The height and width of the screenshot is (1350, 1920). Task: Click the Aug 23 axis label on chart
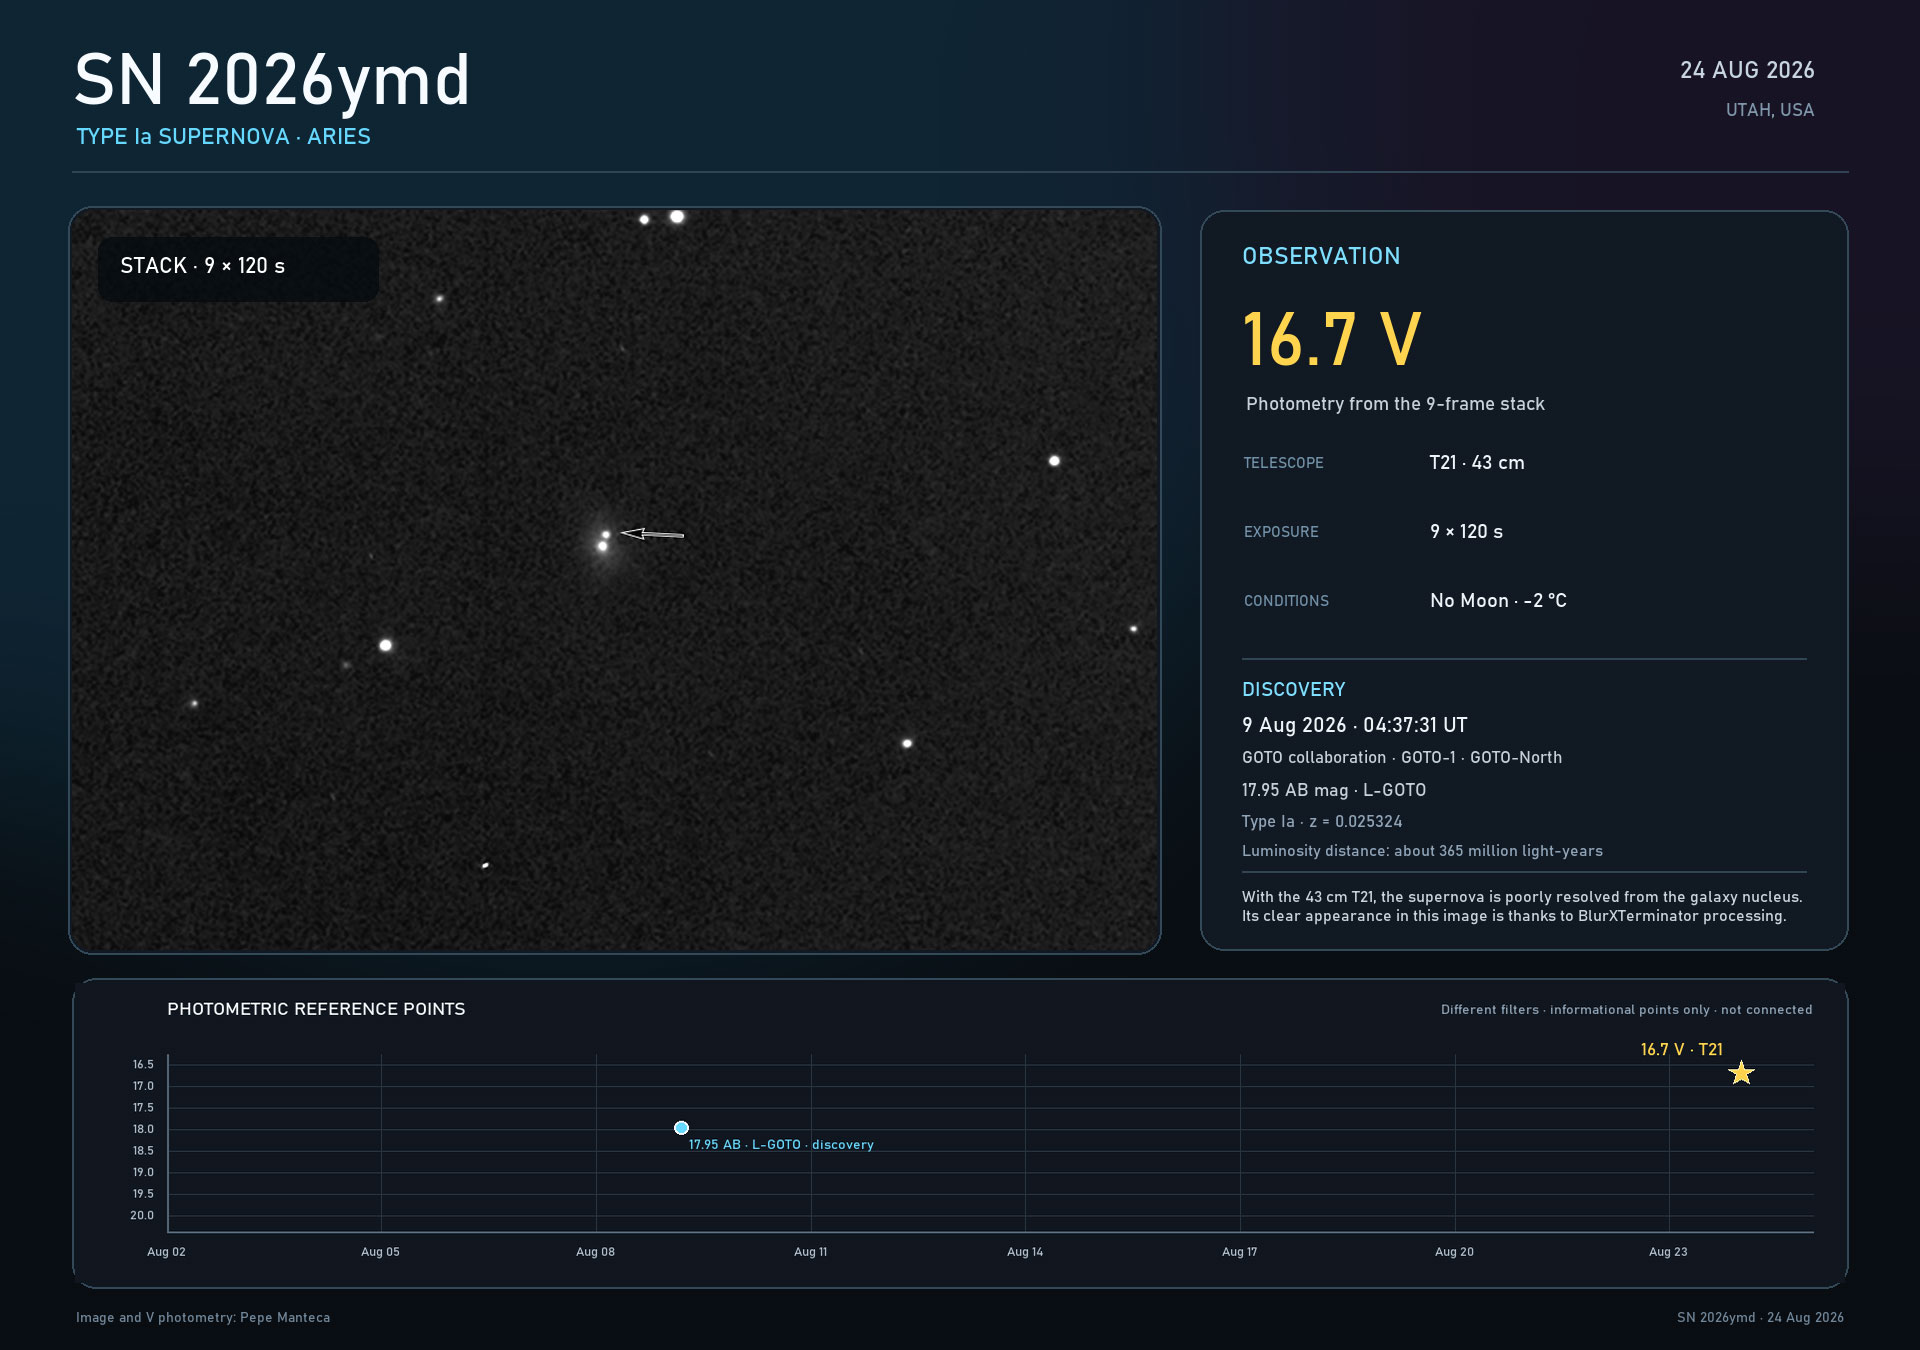point(1668,1252)
